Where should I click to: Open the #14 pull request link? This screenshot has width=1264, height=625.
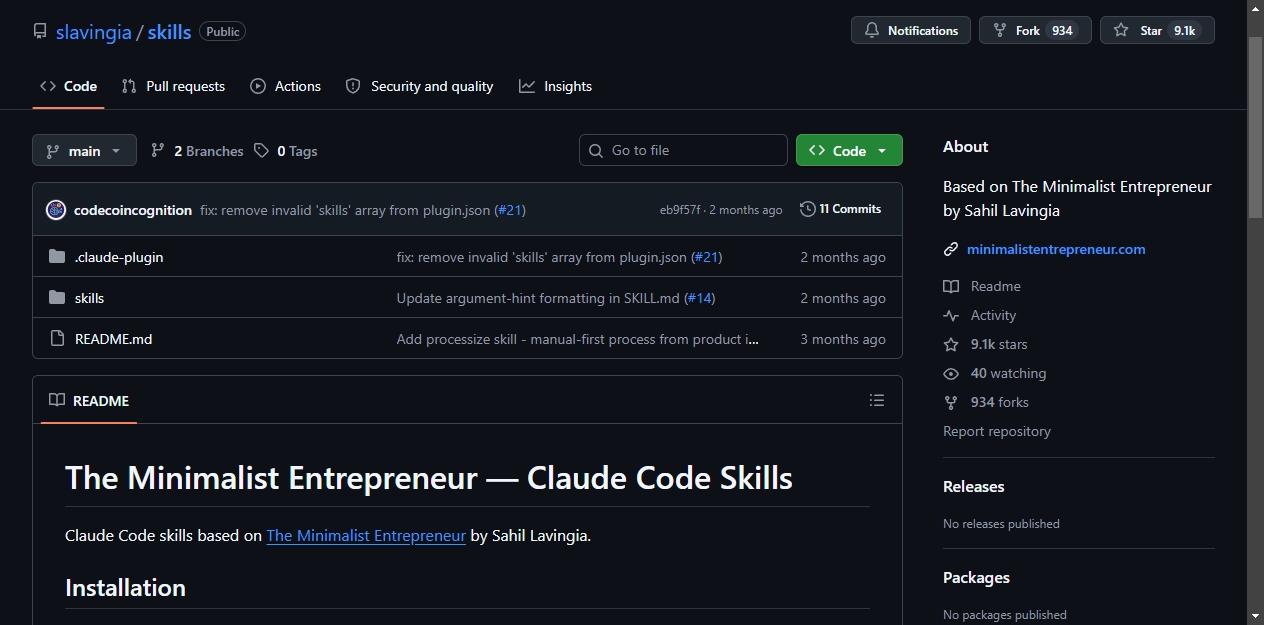(699, 298)
